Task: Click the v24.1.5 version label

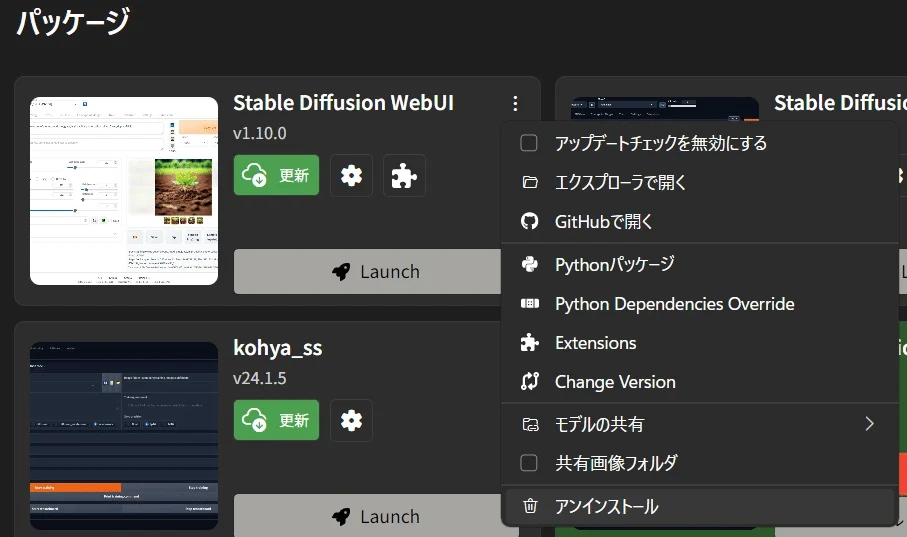Action: [260, 378]
